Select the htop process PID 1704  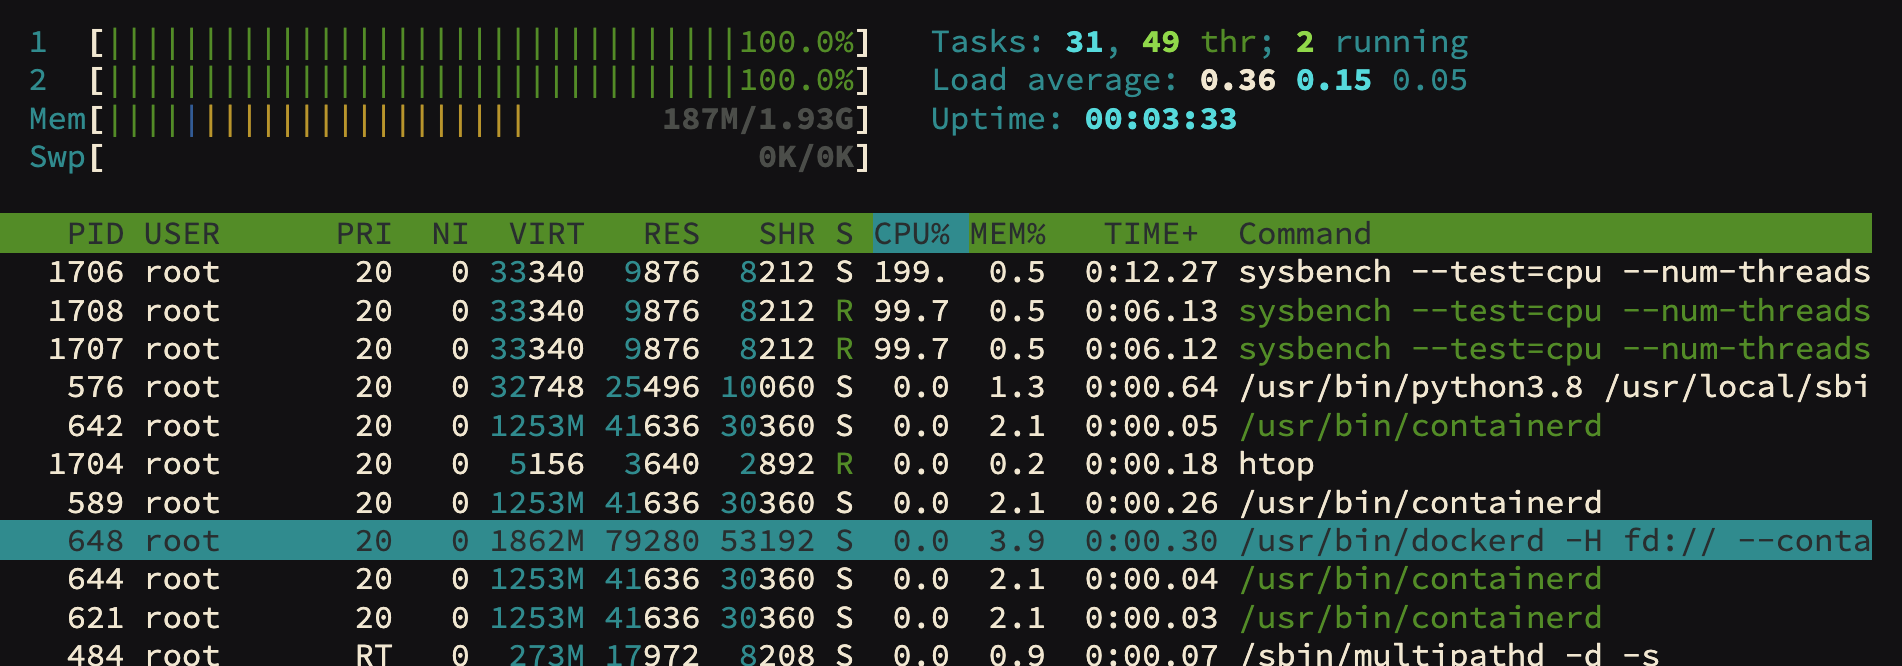(936, 464)
